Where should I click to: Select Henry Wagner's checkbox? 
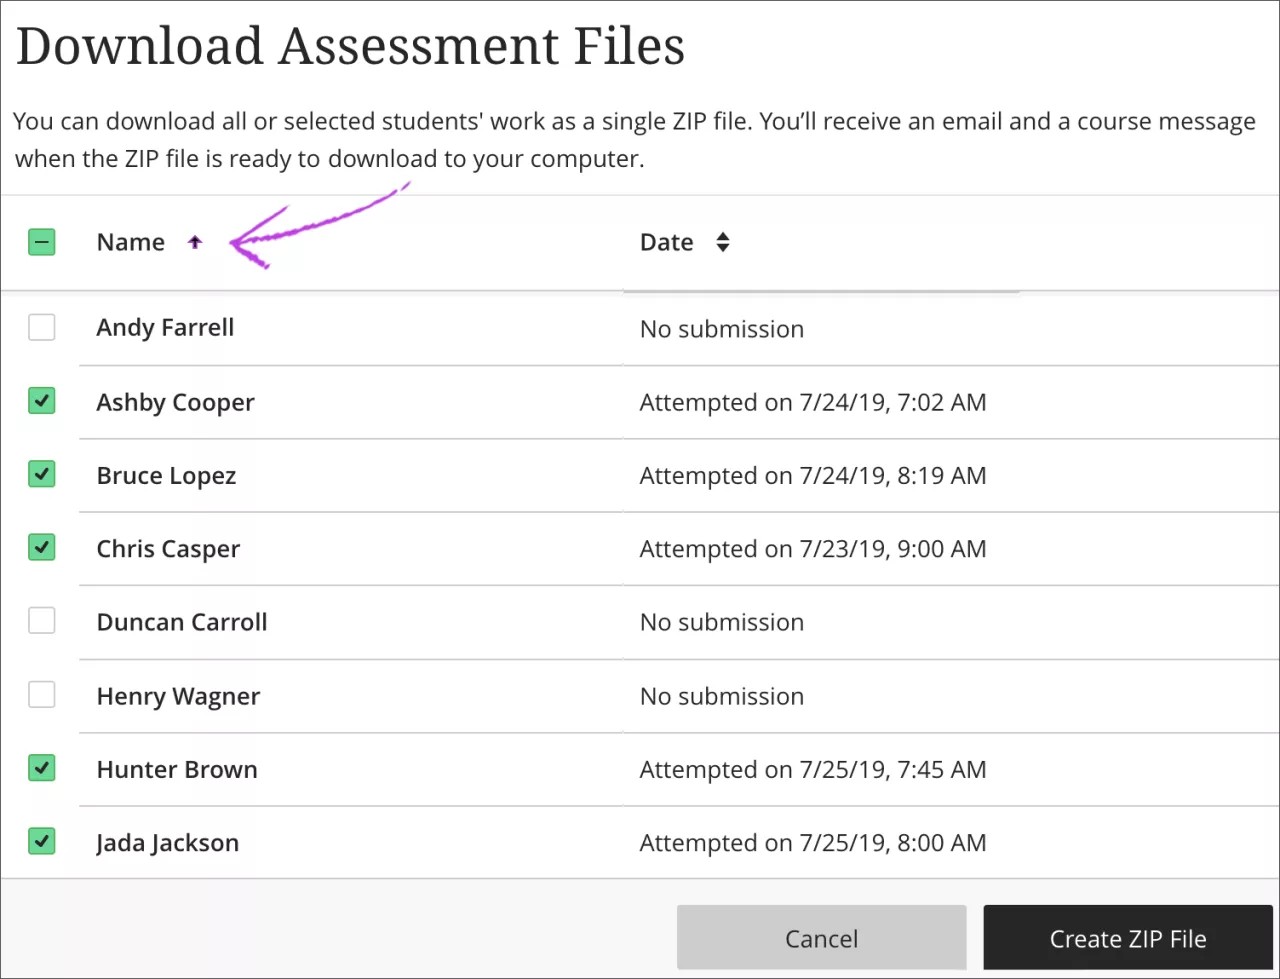click(x=41, y=694)
